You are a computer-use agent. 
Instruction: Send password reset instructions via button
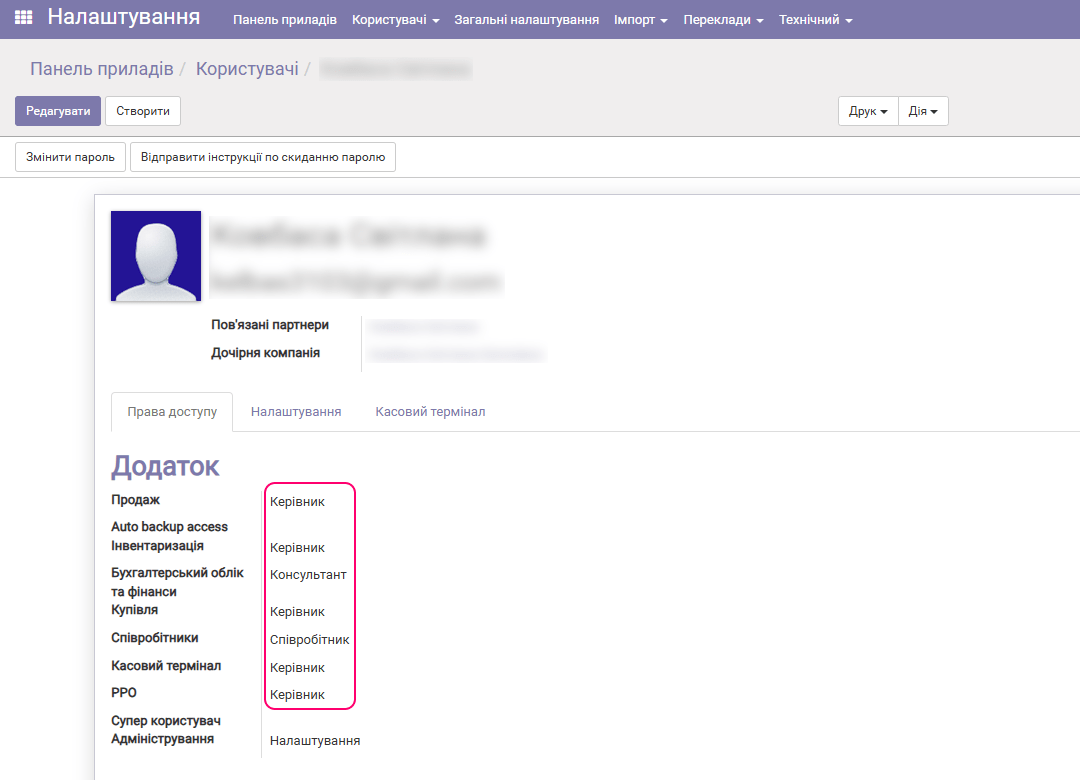262,156
